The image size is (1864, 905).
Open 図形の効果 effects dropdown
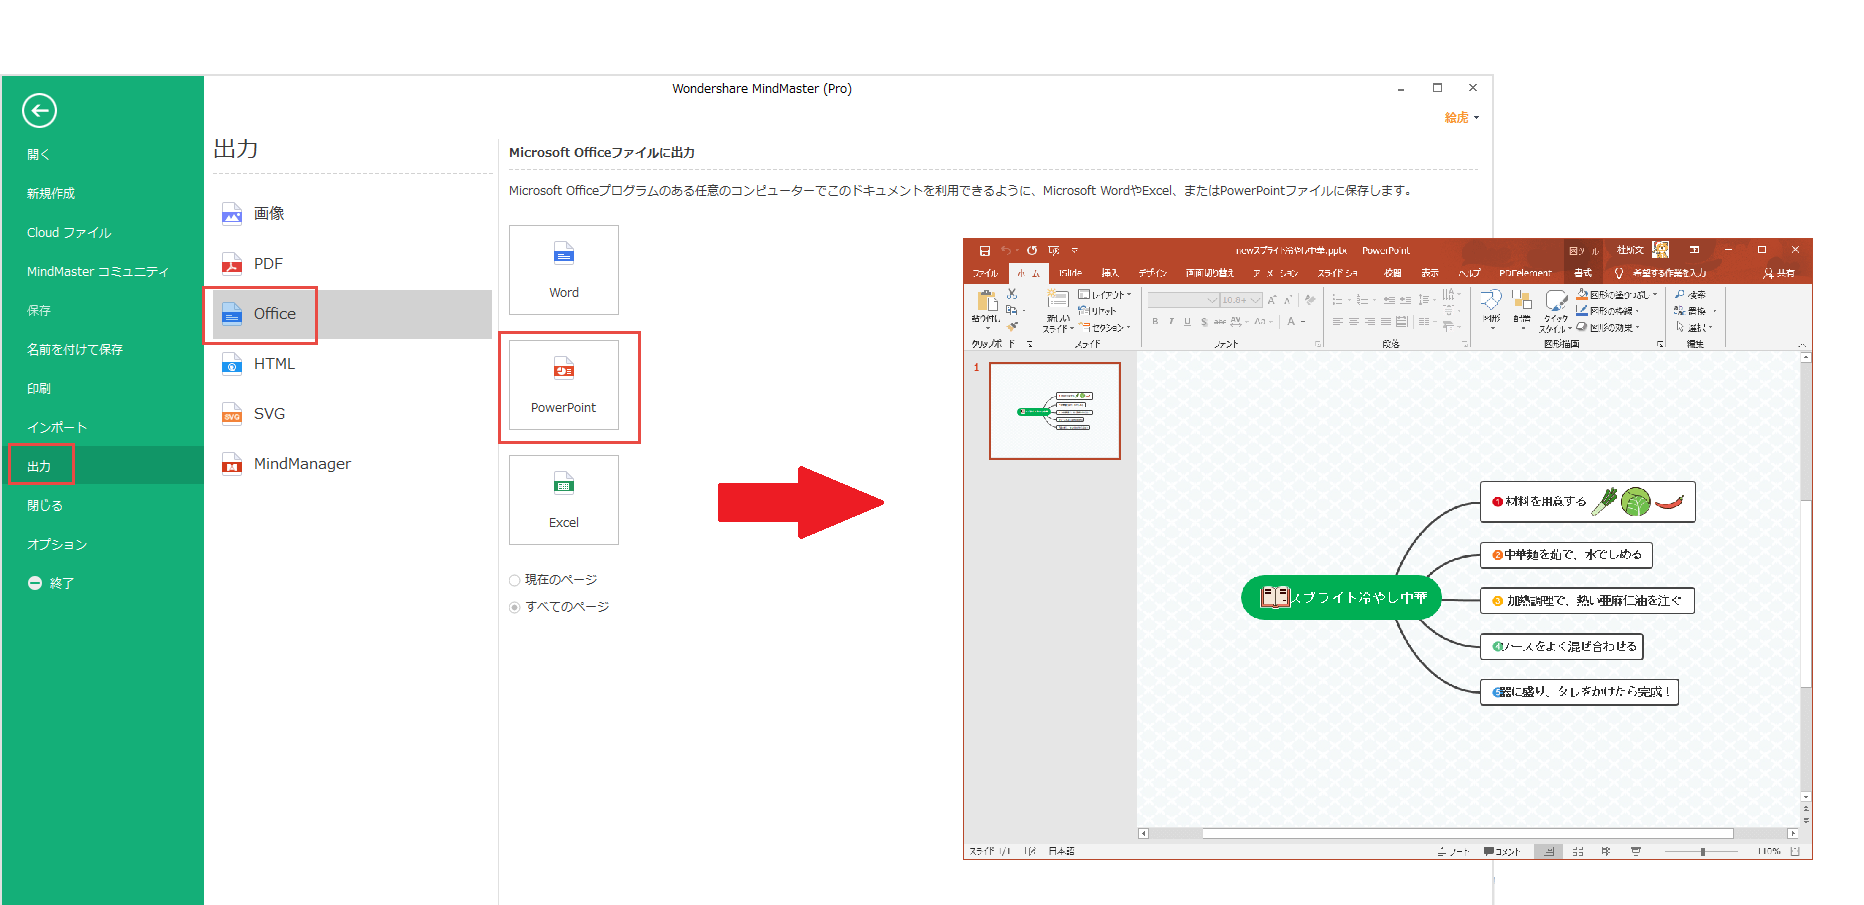click(1608, 327)
